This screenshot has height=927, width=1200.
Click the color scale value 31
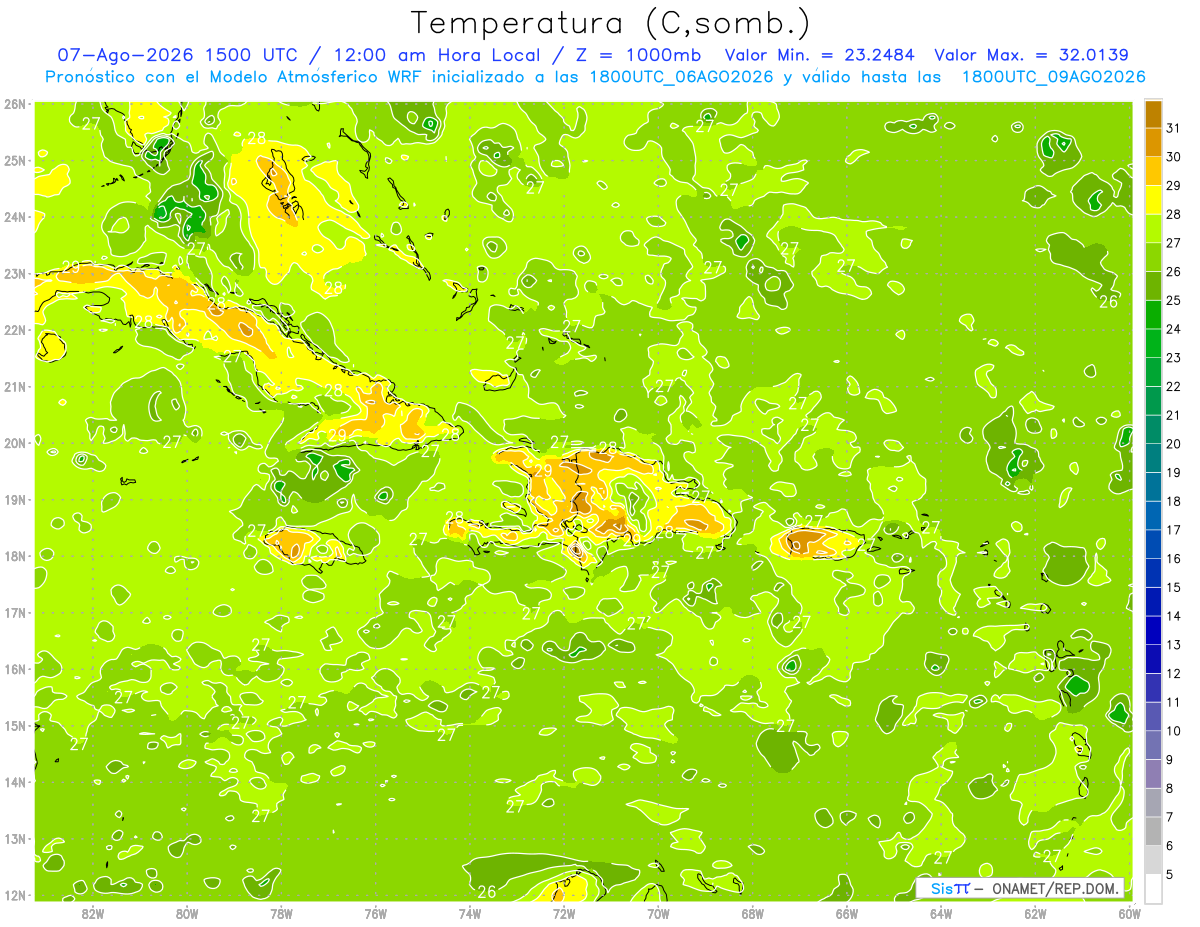point(1174,128)
